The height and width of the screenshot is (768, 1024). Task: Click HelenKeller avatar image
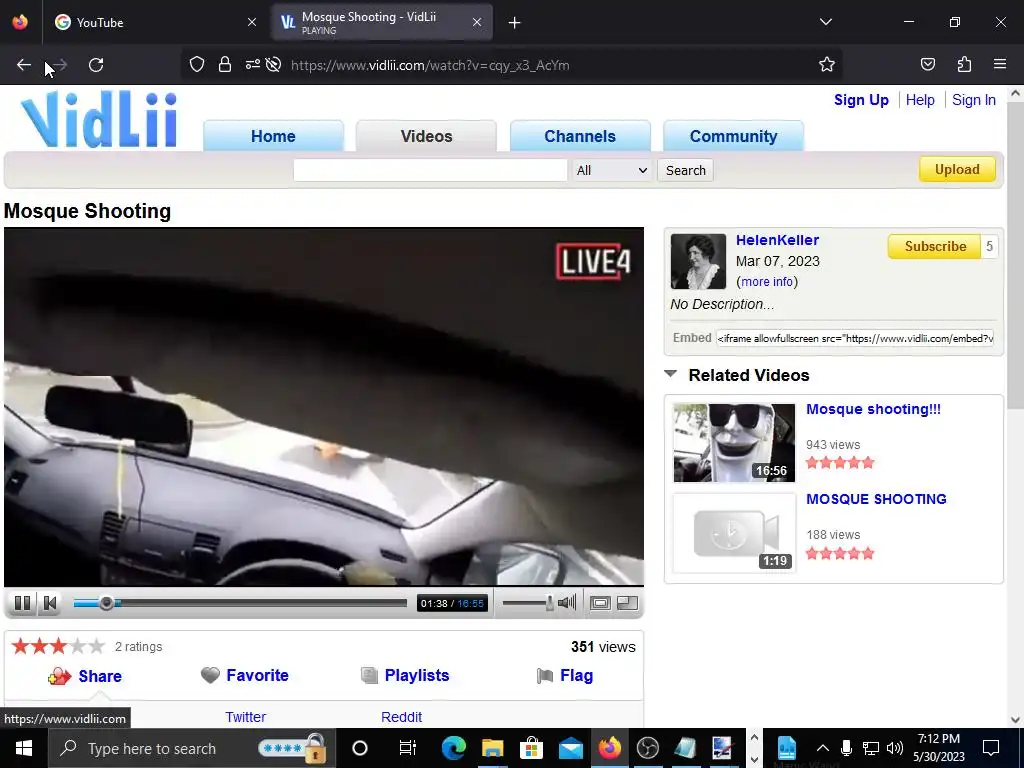point(698,261)
